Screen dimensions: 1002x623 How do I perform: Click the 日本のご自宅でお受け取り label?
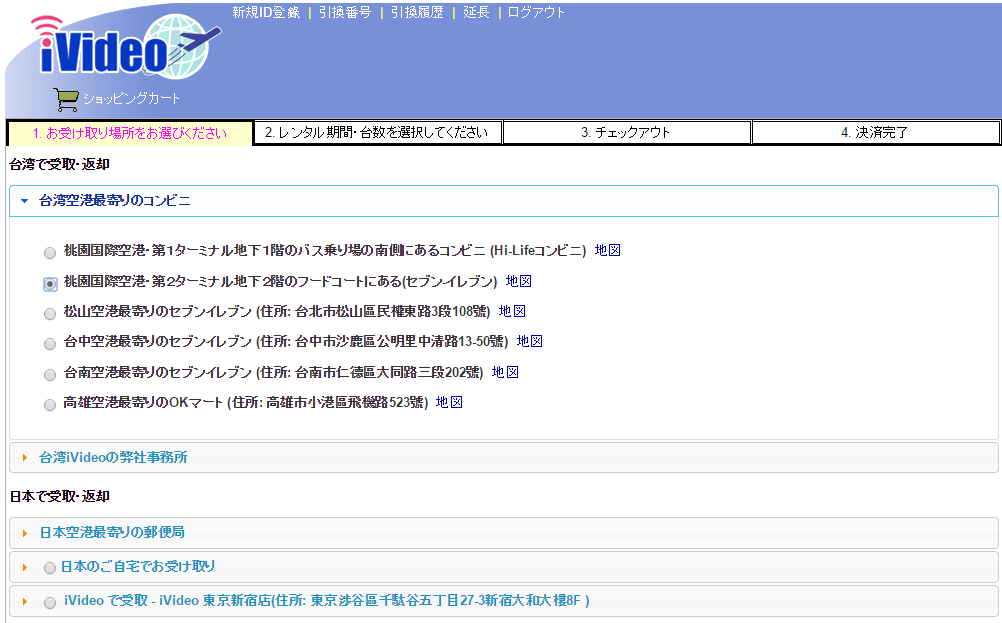click(x=138, y=567)
